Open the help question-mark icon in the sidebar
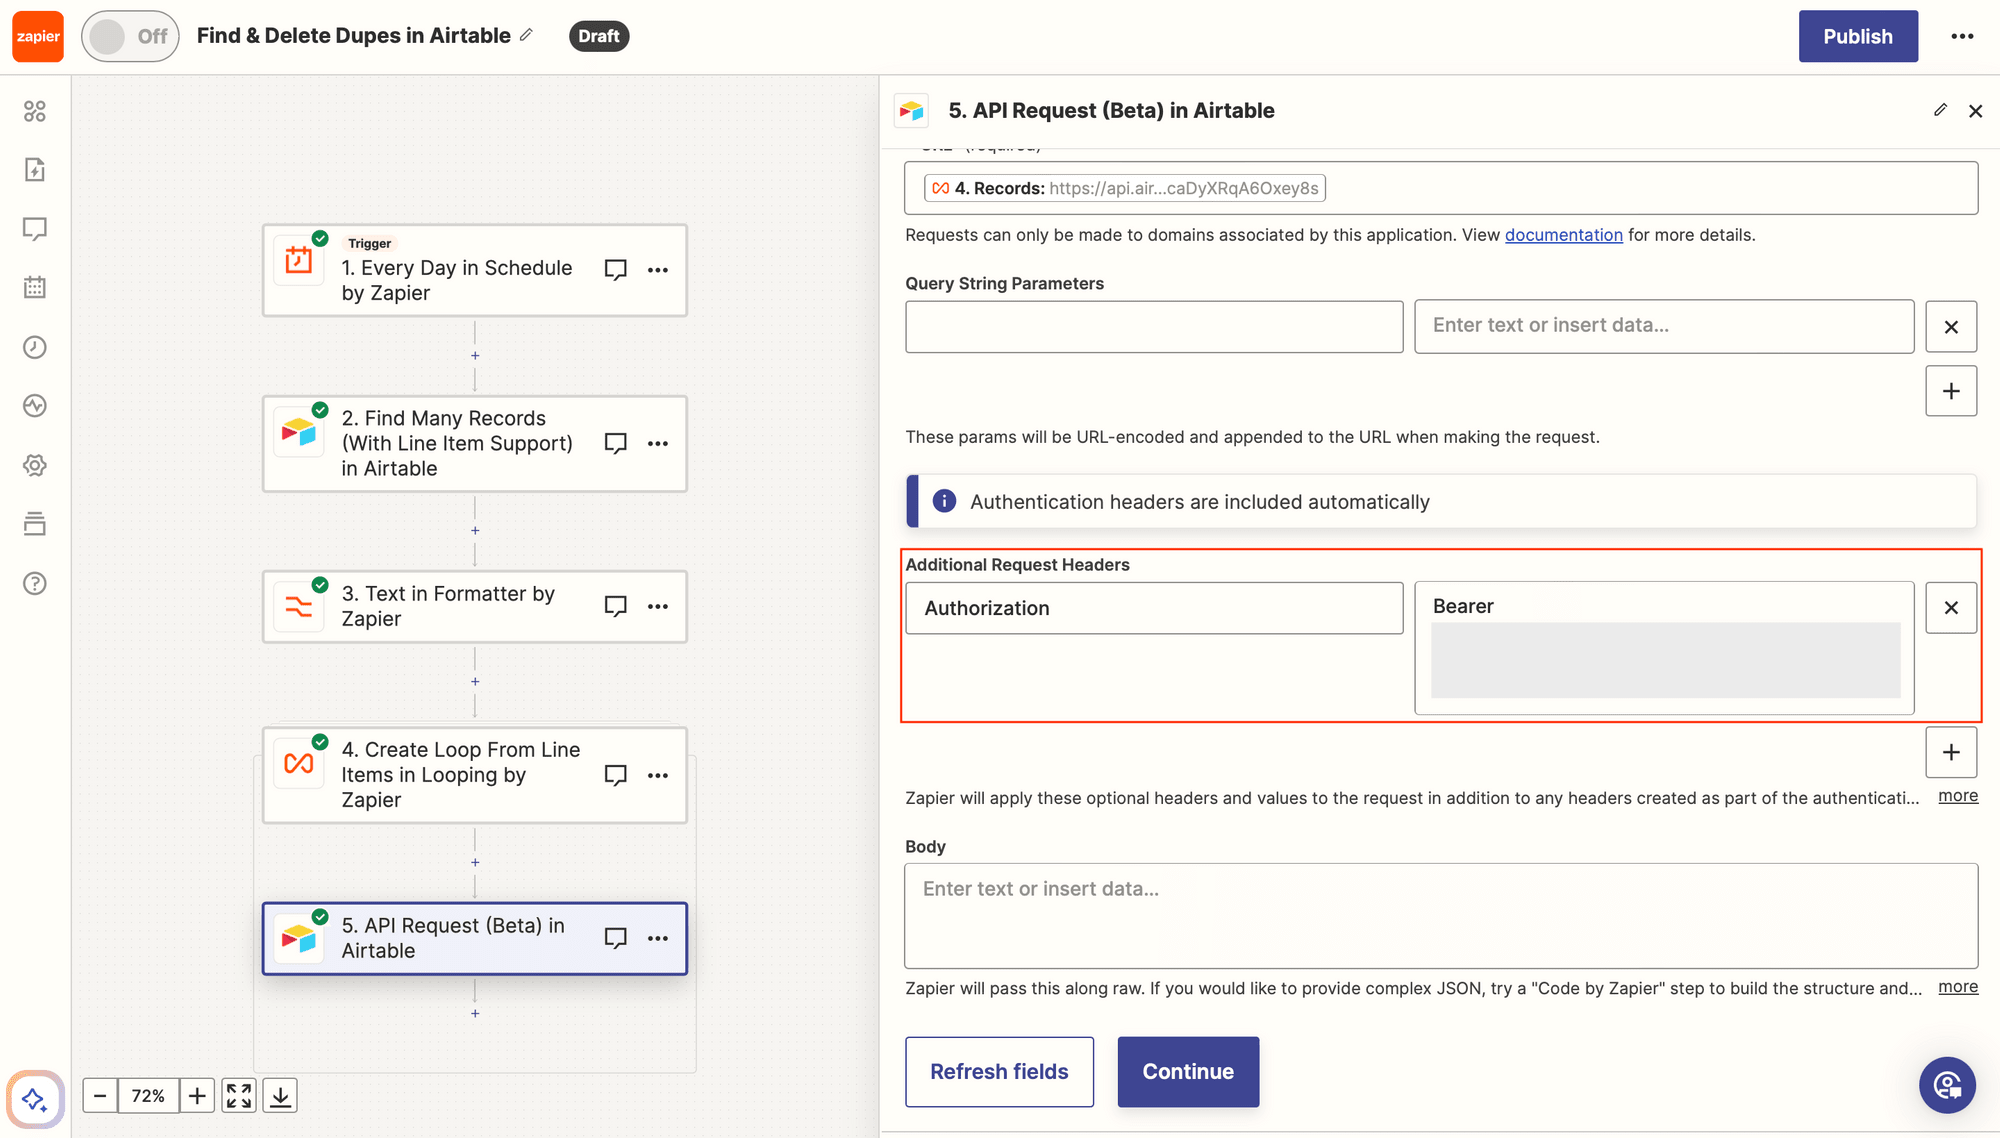The image size is (2000, 1138). (35, 583)
